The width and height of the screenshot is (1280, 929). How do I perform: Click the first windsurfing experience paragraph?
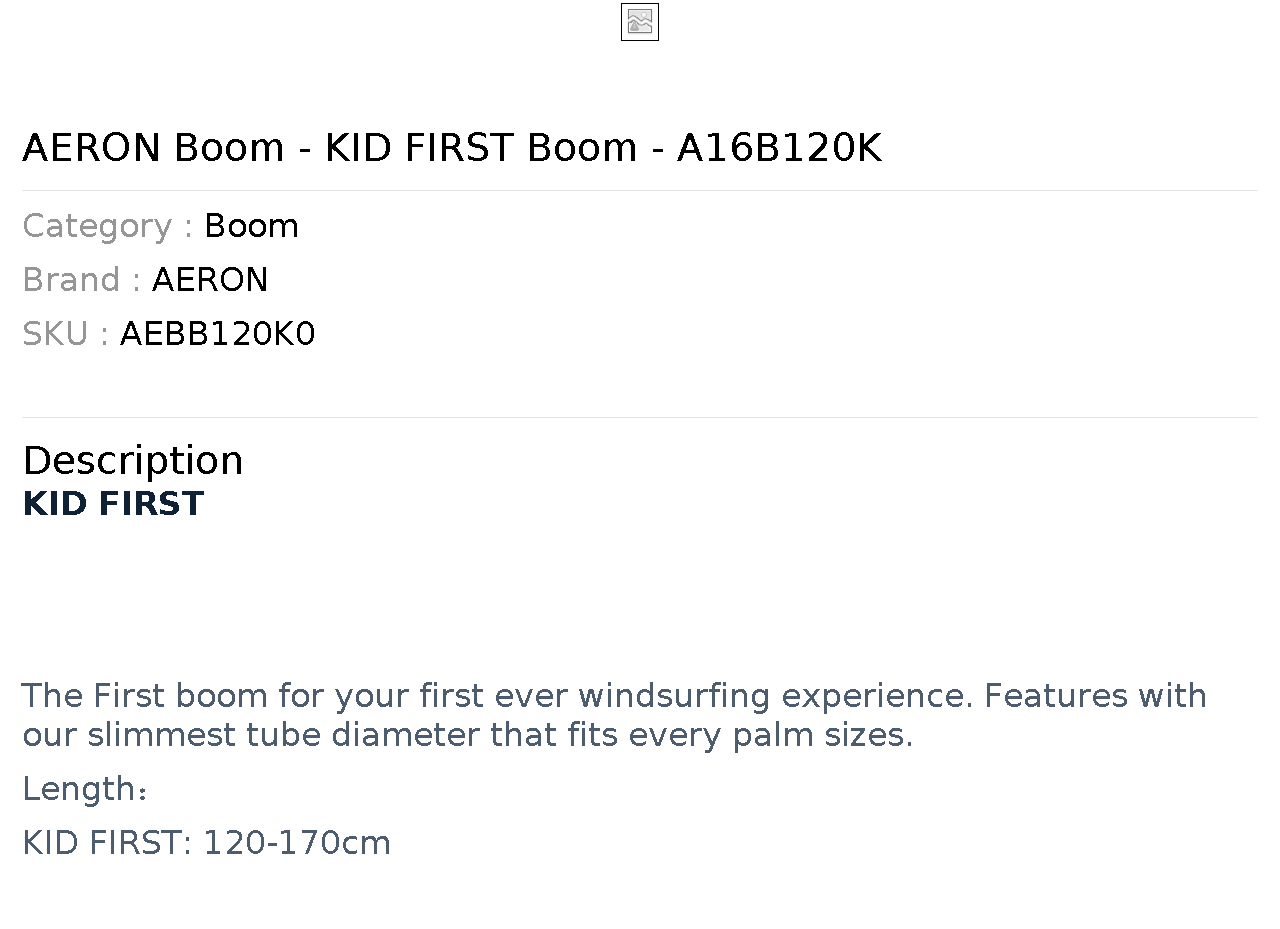click(x=614, y=715)
